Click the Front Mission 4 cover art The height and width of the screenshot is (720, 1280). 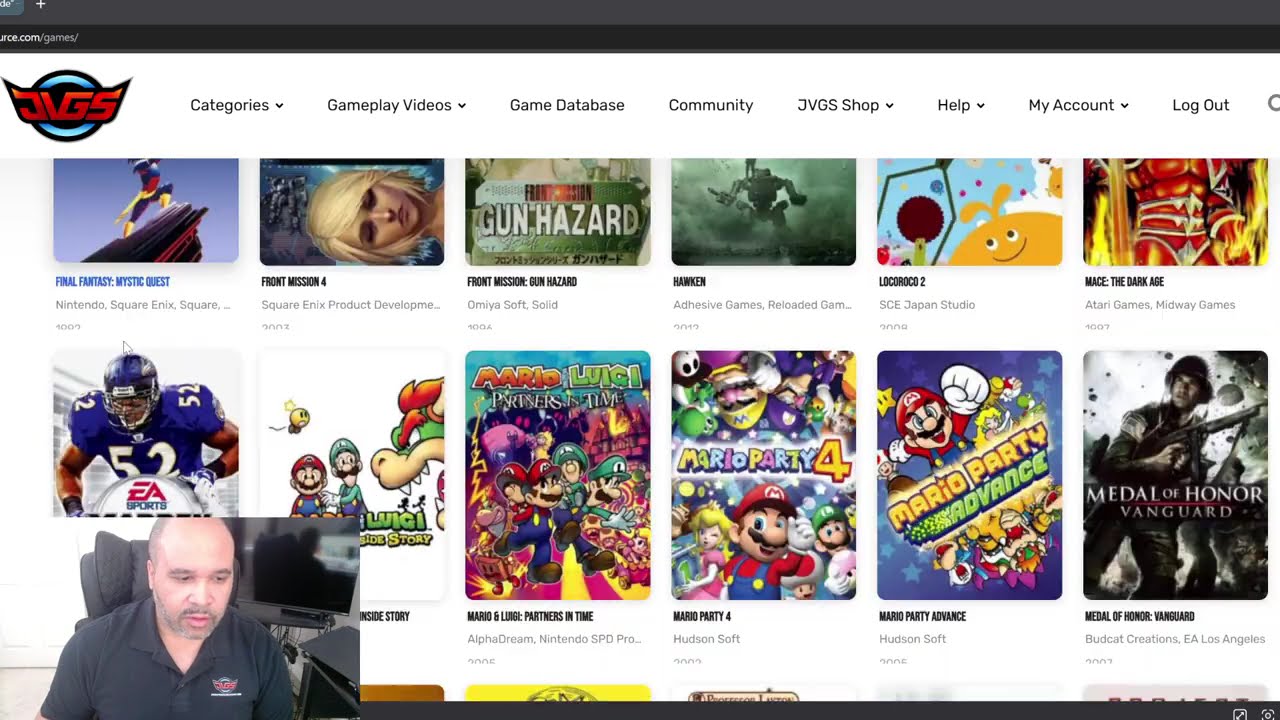(352, 211)
